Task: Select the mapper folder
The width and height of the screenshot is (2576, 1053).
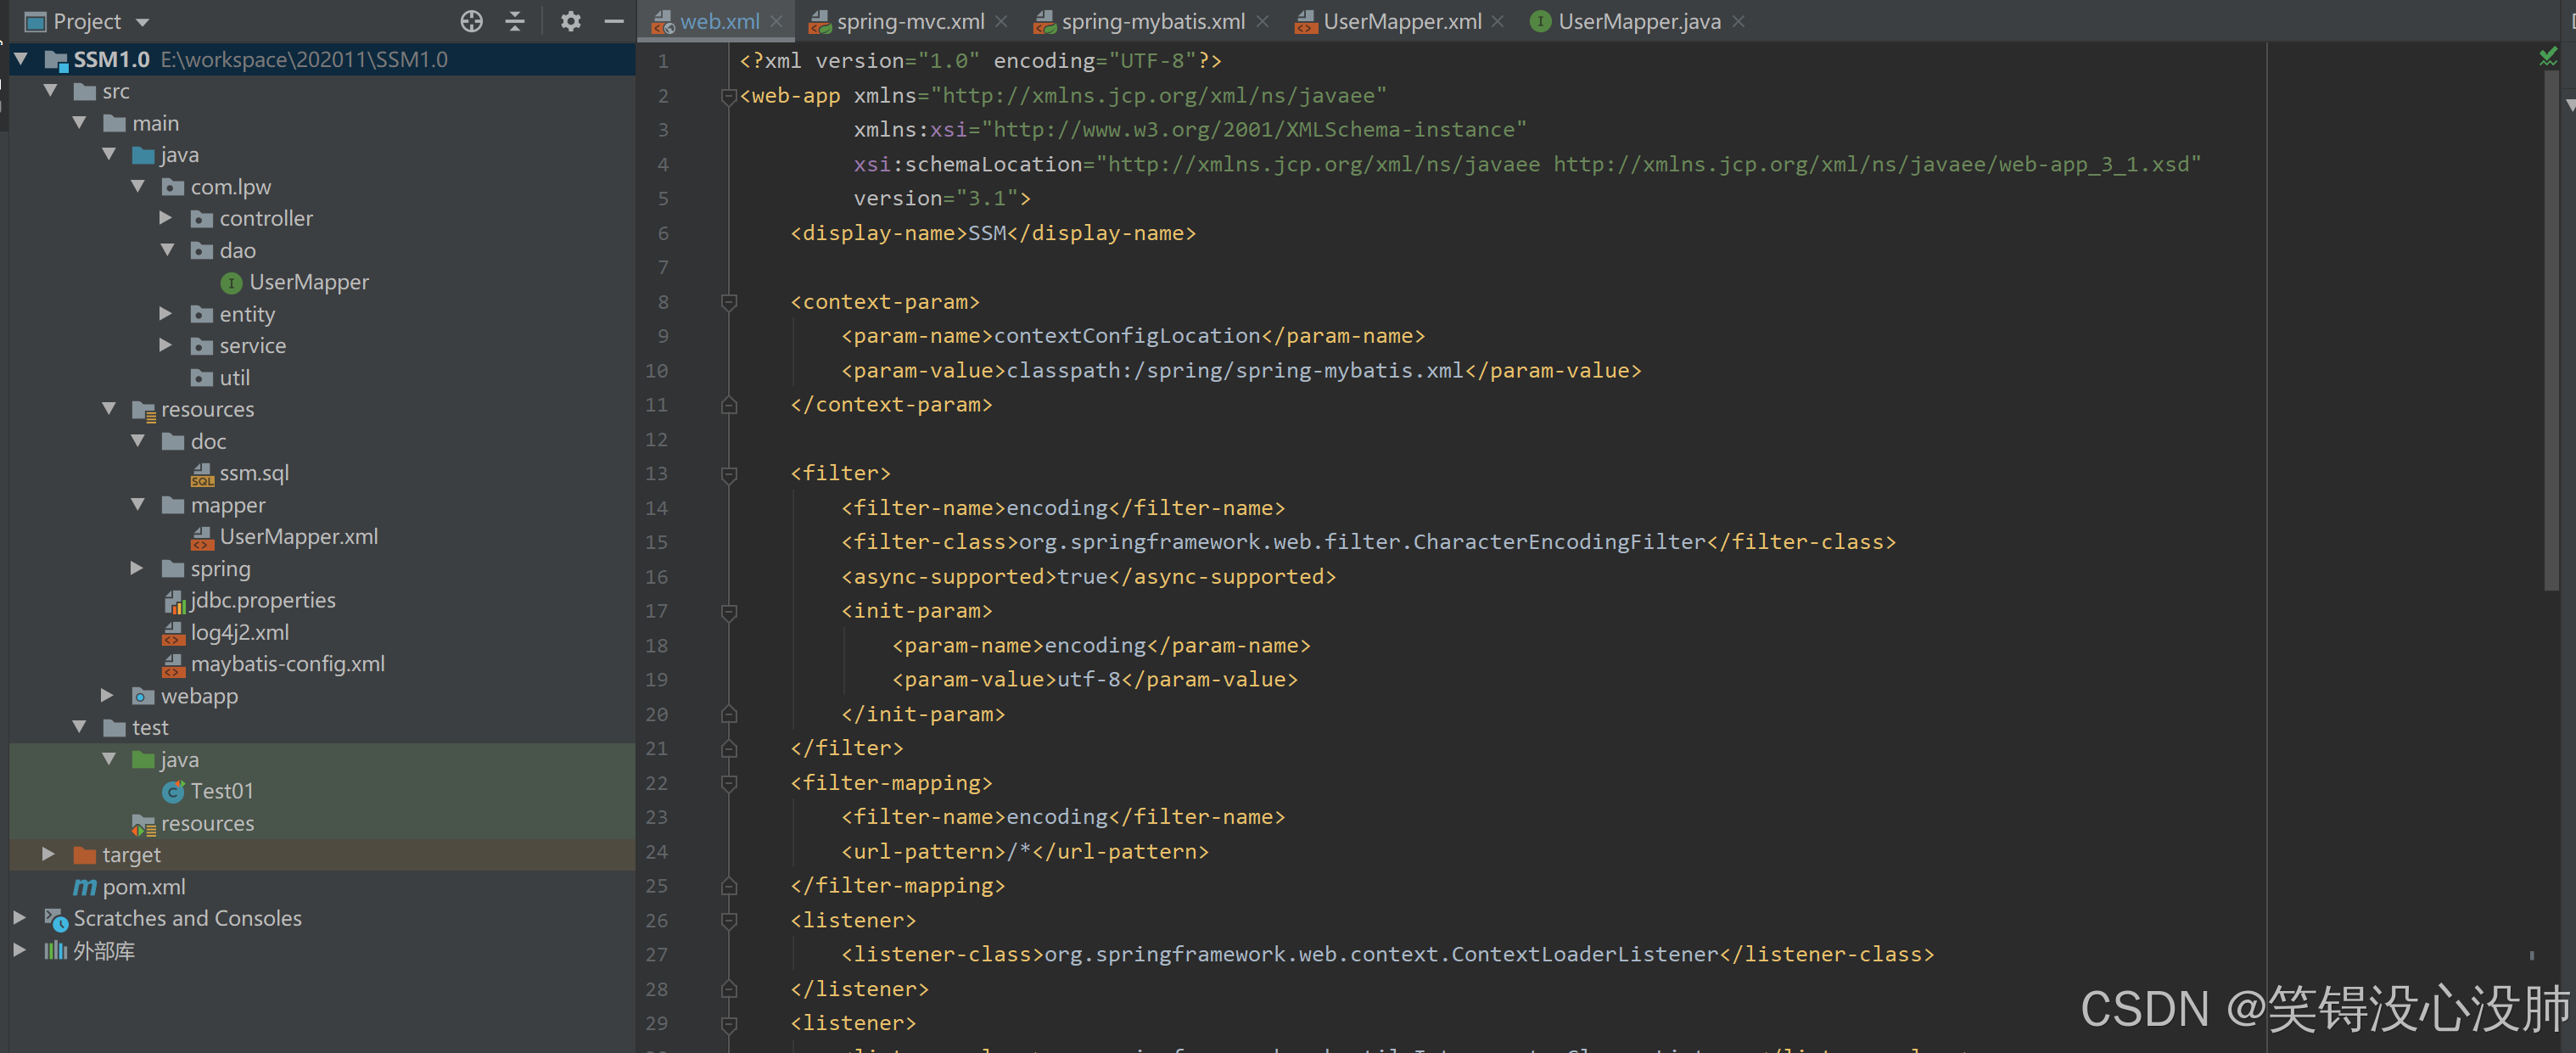Action: 214,505
